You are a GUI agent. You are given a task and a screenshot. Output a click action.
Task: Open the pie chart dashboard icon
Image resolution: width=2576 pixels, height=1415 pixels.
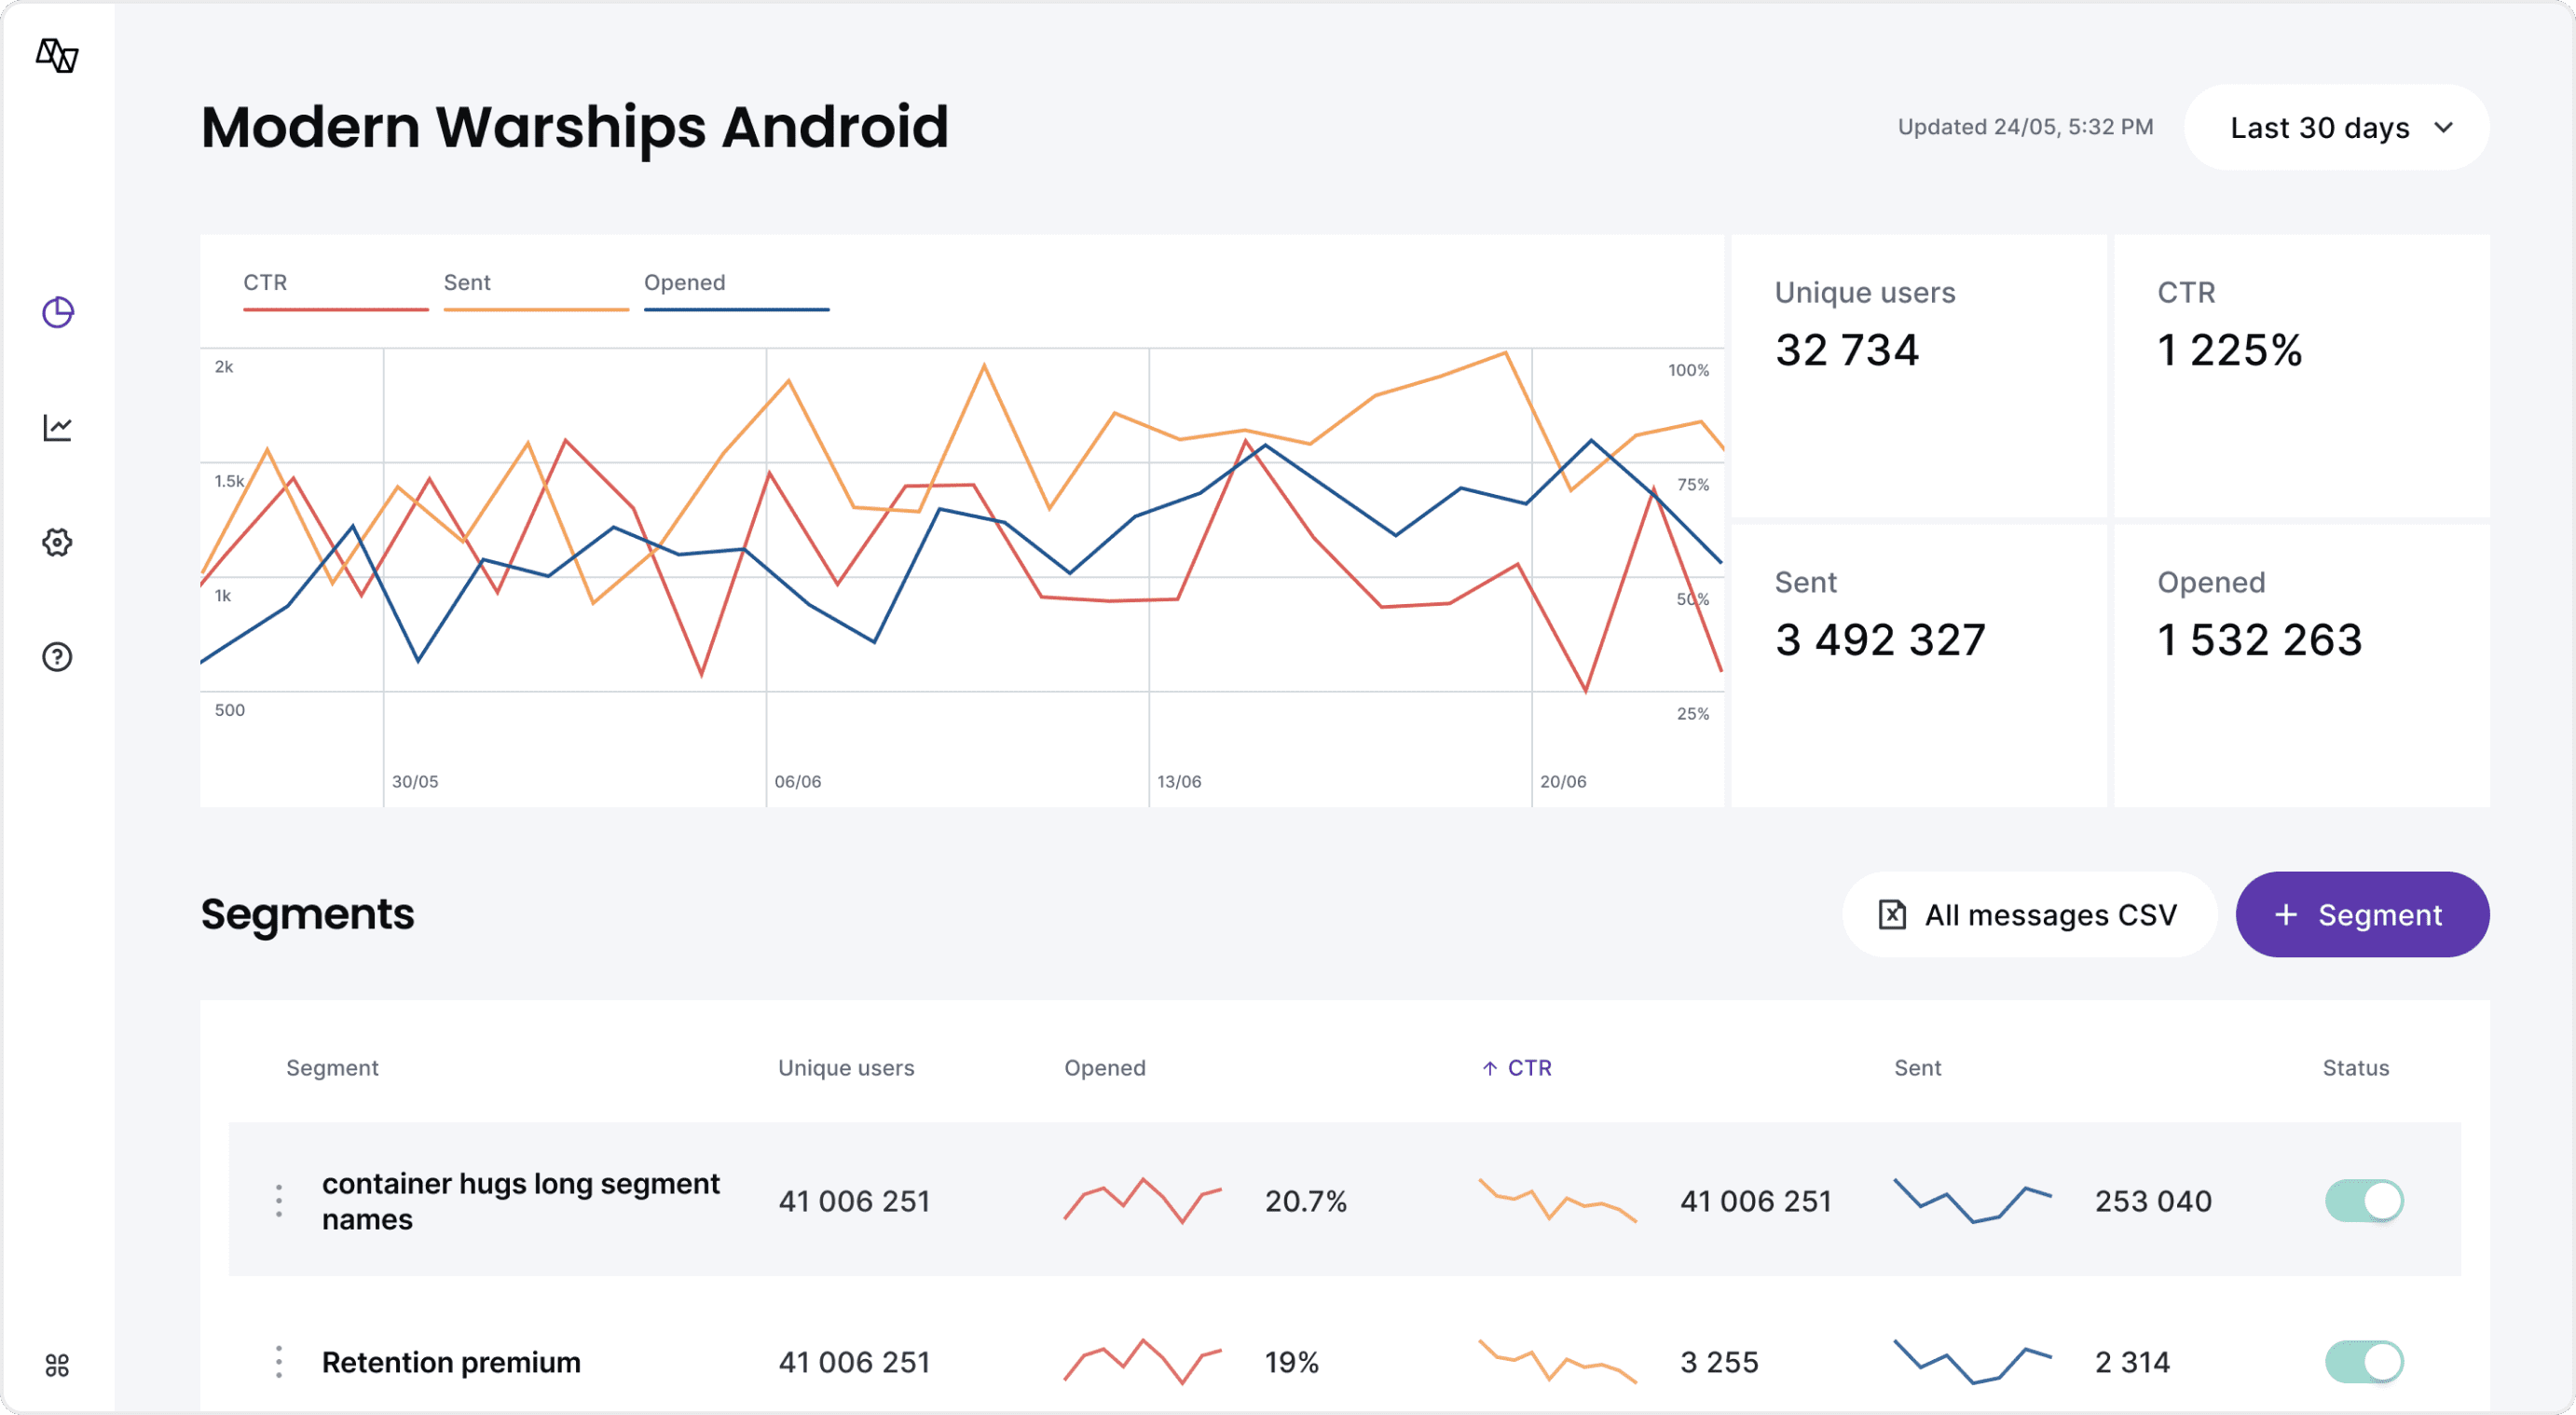(57, 313)
